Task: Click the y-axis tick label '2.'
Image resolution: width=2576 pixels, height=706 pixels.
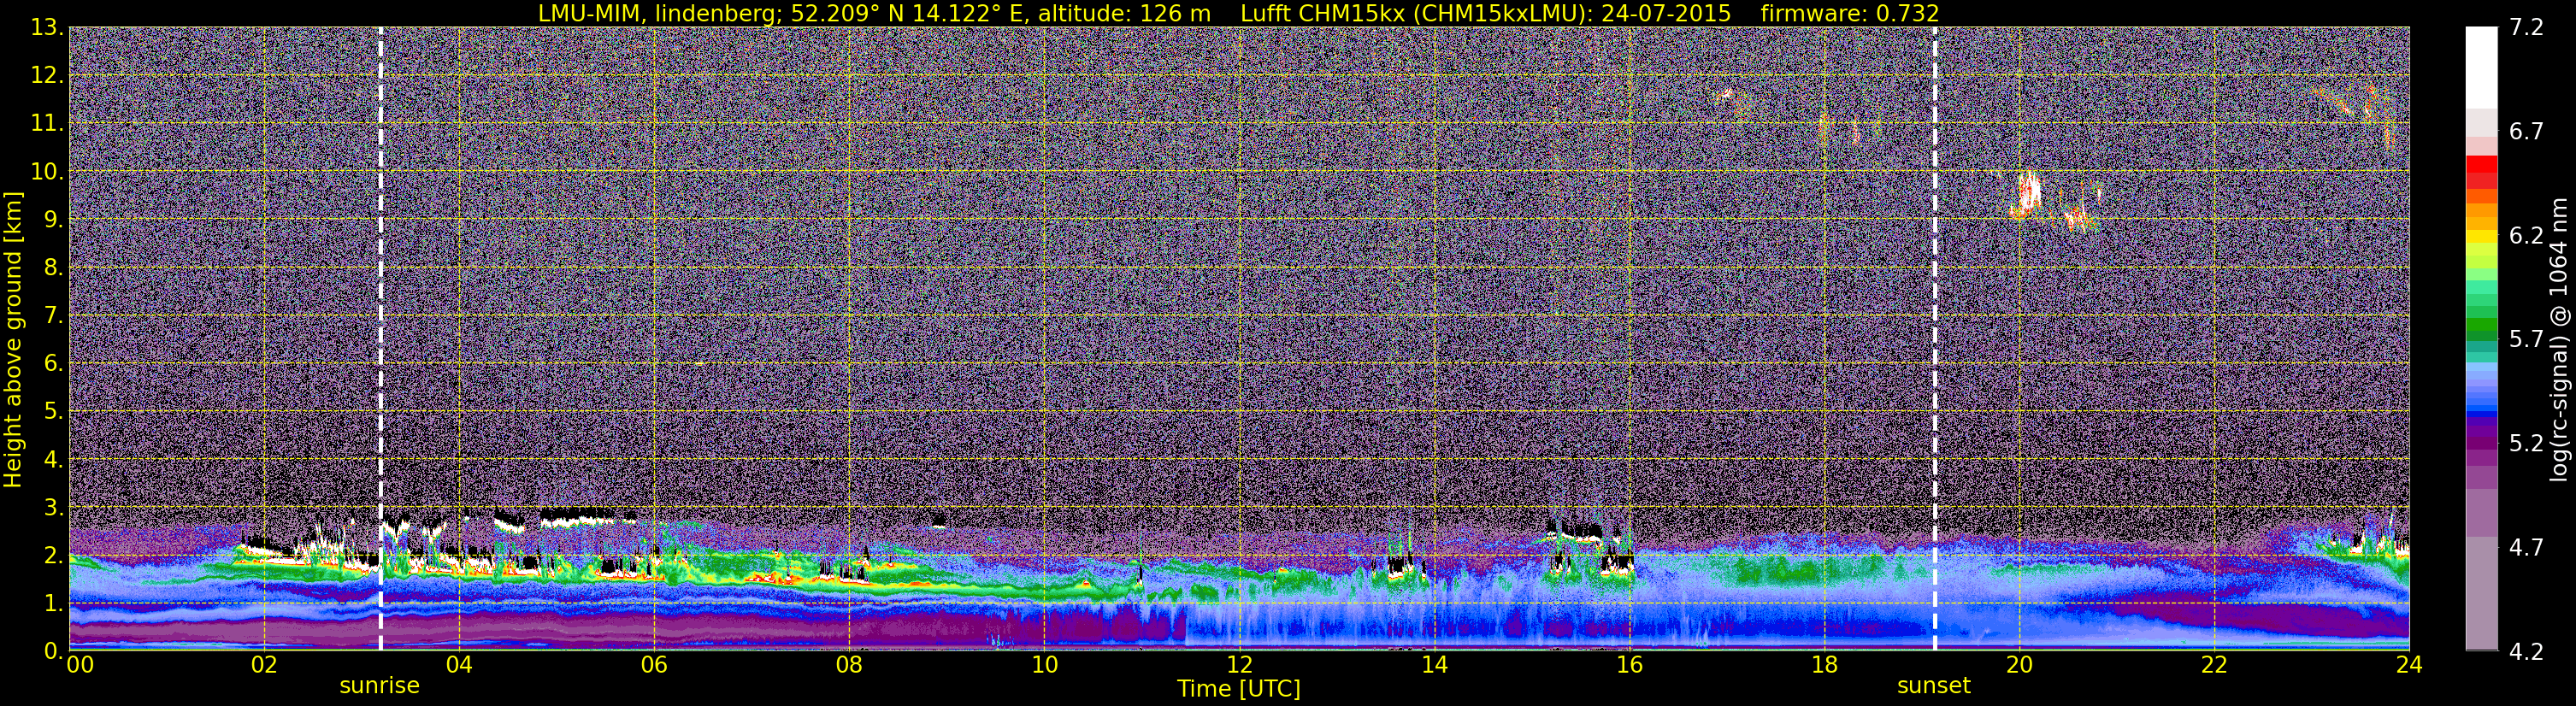Action: [53, 556]
